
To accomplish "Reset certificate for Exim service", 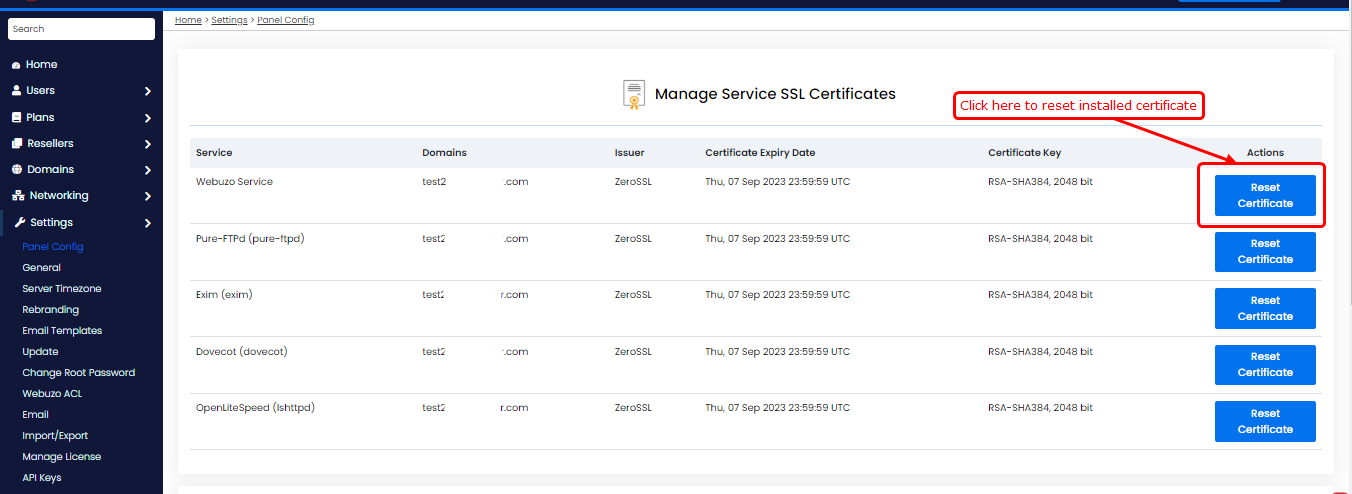I will click(x=1265, y=308).
